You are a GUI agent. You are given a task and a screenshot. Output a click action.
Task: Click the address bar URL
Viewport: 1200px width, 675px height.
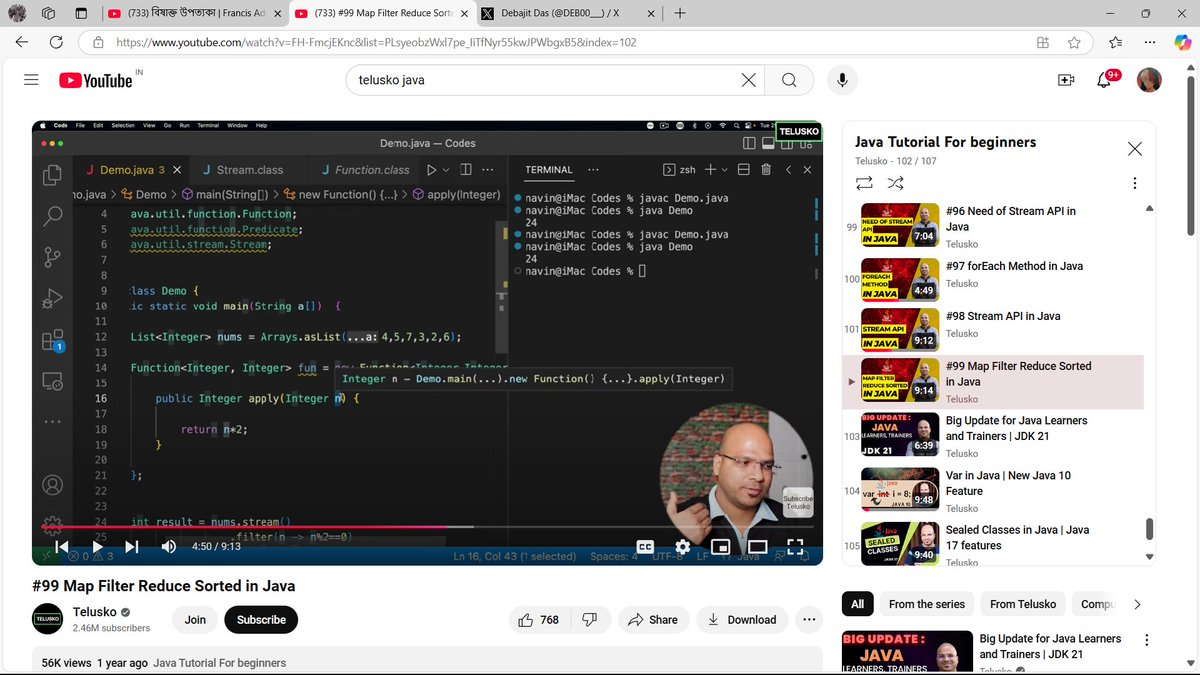coord(375,43)
